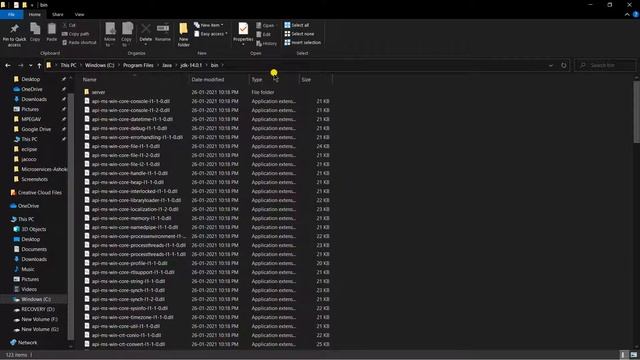
Task: Open the recent locations dropdown arrow
Action: tap(30, 65)
